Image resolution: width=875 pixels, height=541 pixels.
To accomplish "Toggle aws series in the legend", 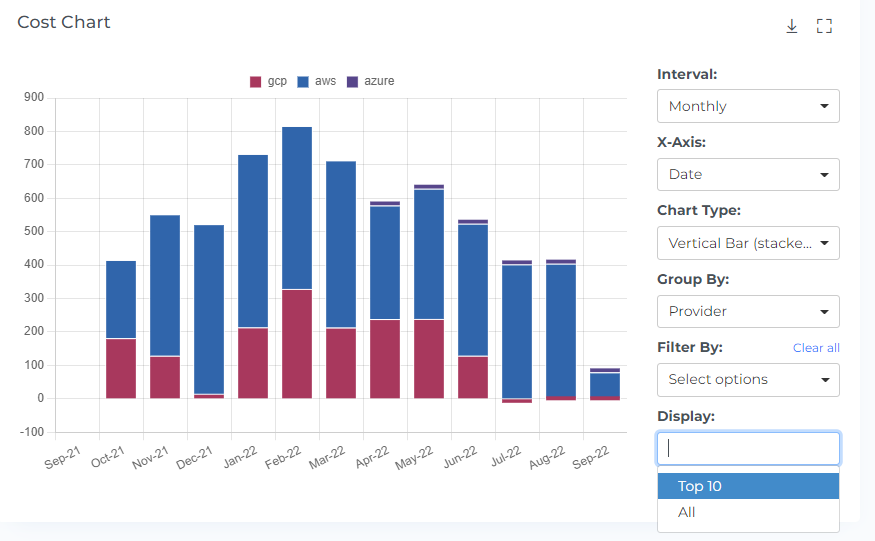I will point(316,81).
